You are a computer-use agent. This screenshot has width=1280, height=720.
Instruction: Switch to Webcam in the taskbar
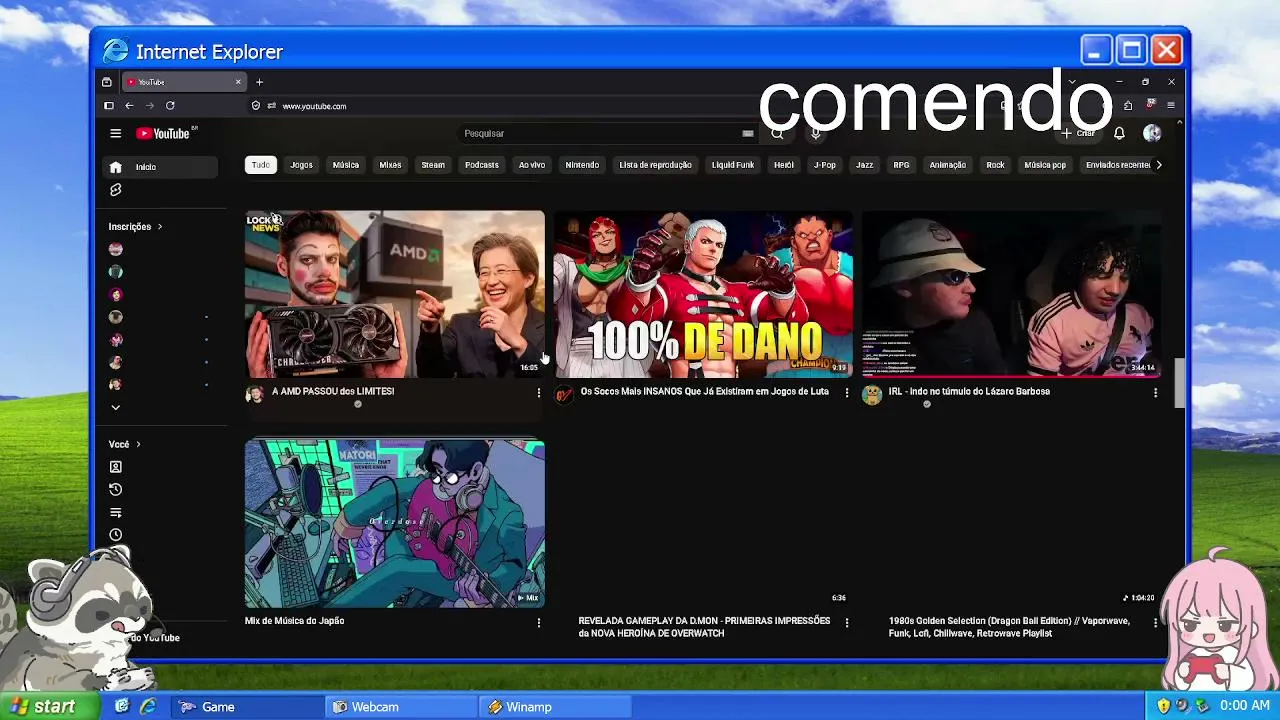pyautogui.click(x=400, y=707)
